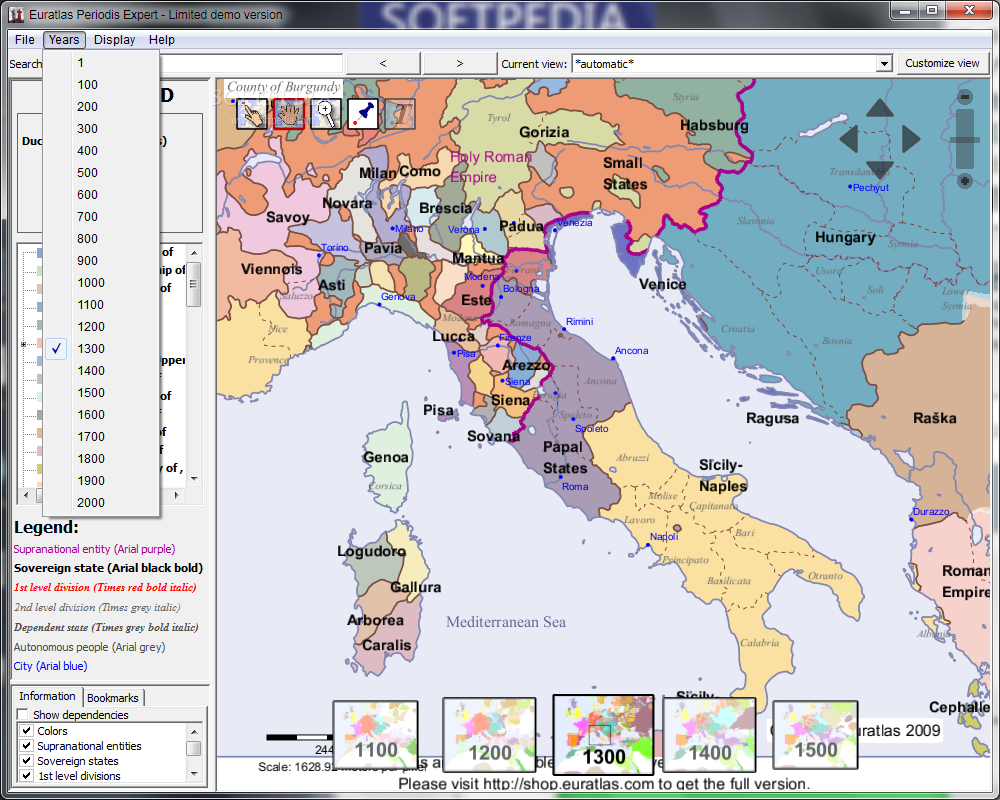The image size is (1000, 800).
Task: Choose year 1200 from Years menu
Action: click(101, 327)
